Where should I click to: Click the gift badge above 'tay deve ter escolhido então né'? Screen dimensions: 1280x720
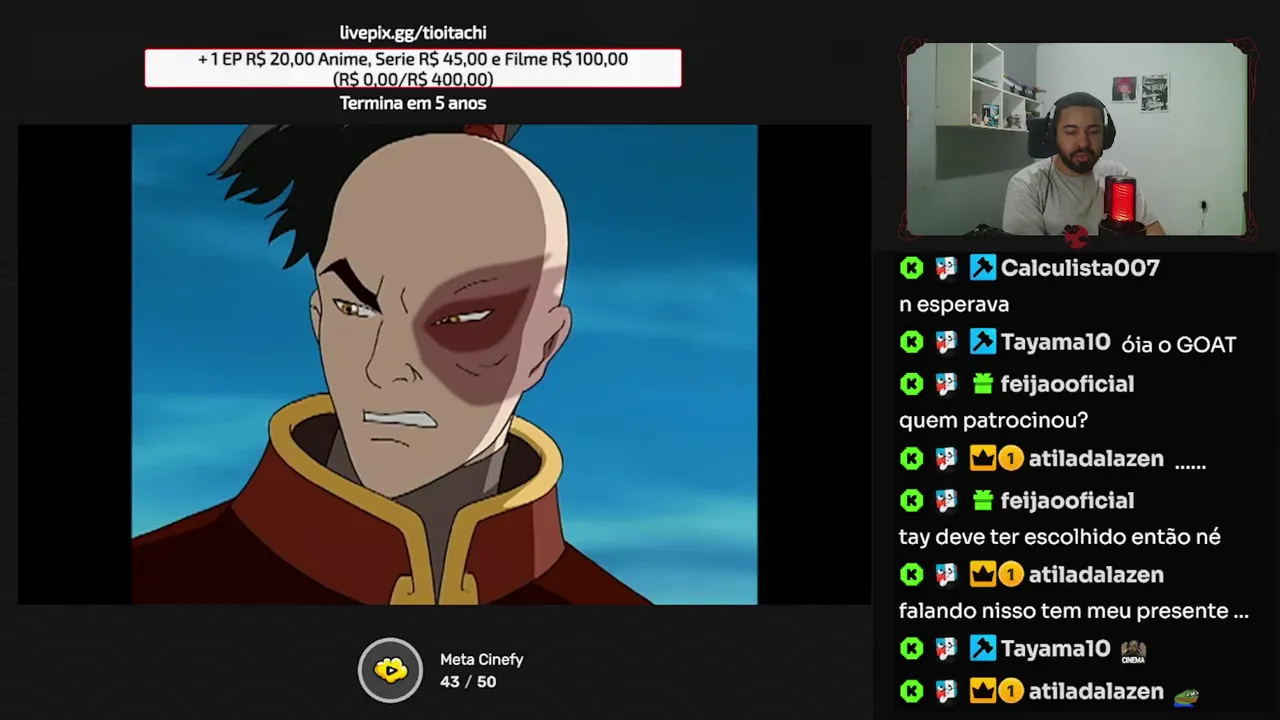[982, 500]
